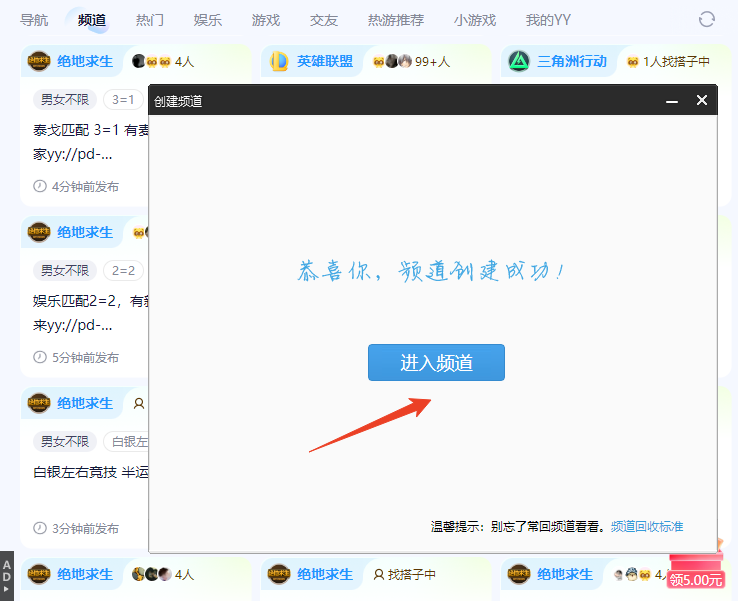
Task: Click the 泰戈匹配 3=1 post text
Action: (90, 142)
